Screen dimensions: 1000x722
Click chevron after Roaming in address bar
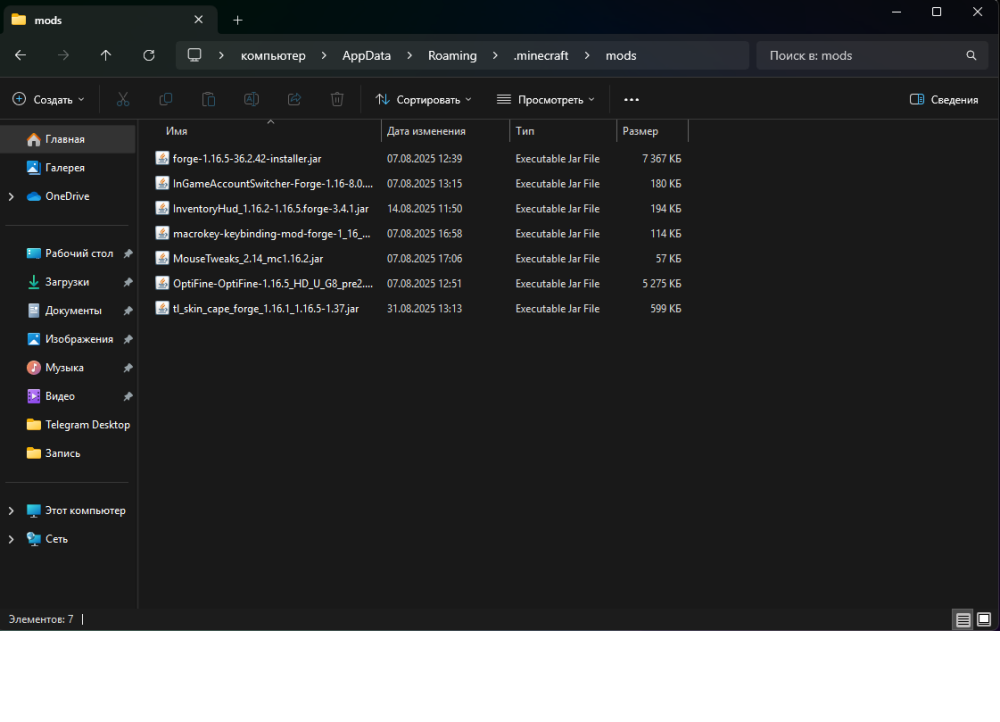click(x=495, y=55)
